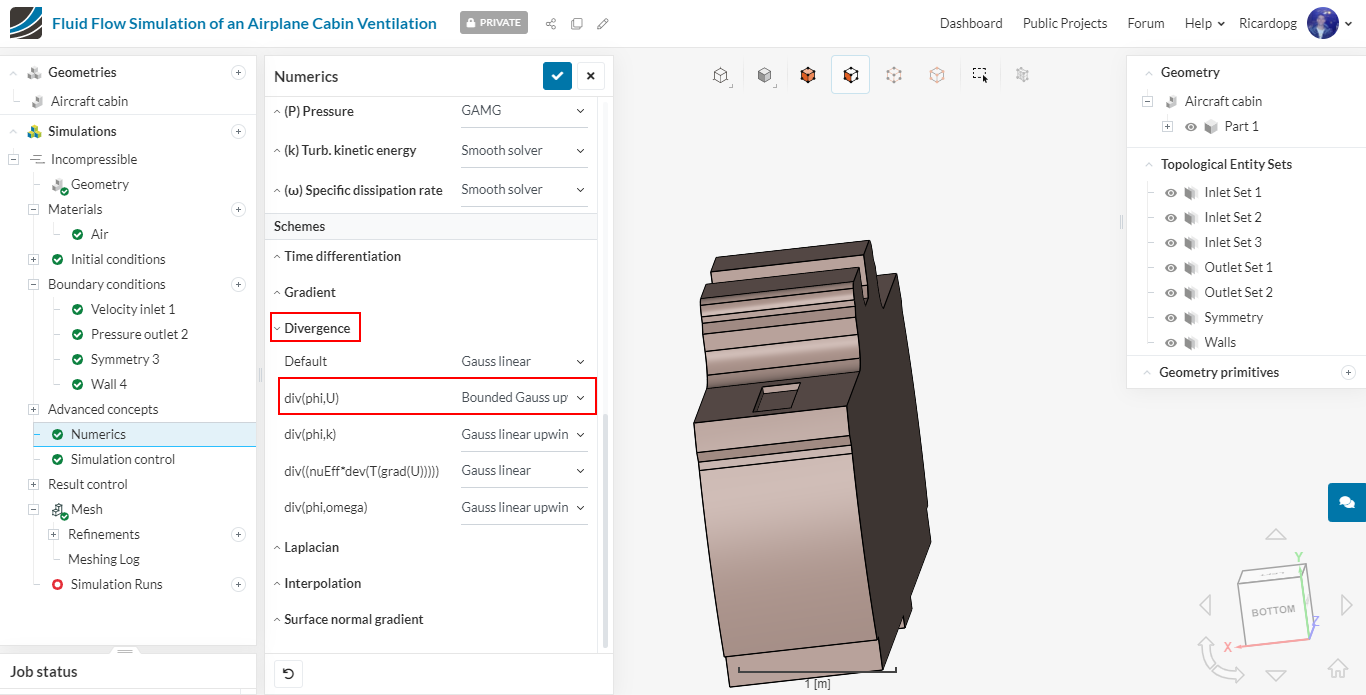Add a new geometry with plus icon
The image size is (1366, 695).
point(238,72)
